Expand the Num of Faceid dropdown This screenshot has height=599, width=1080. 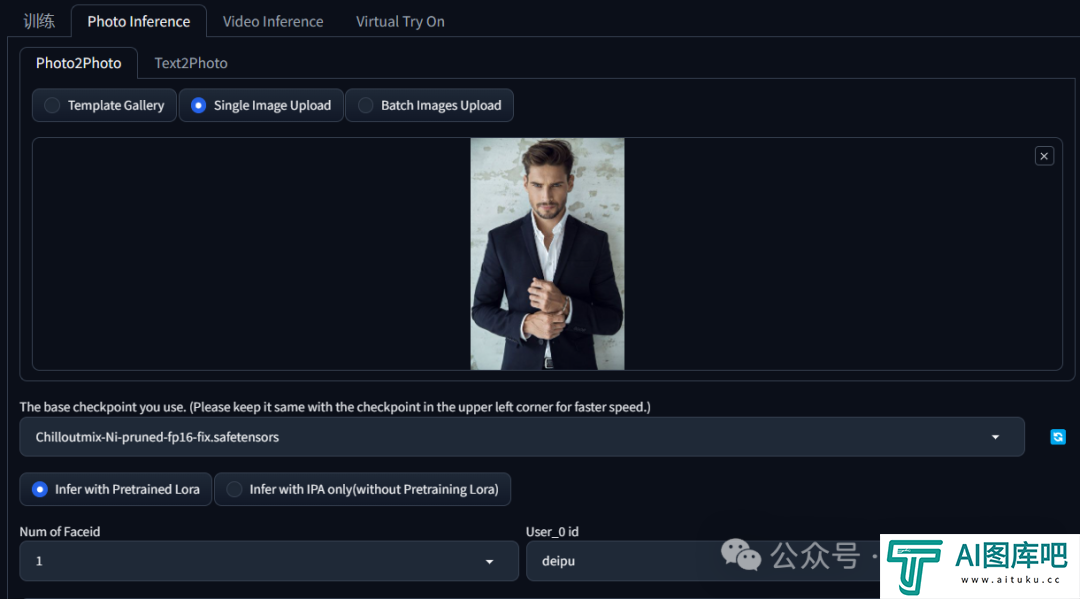coord(269,561)
